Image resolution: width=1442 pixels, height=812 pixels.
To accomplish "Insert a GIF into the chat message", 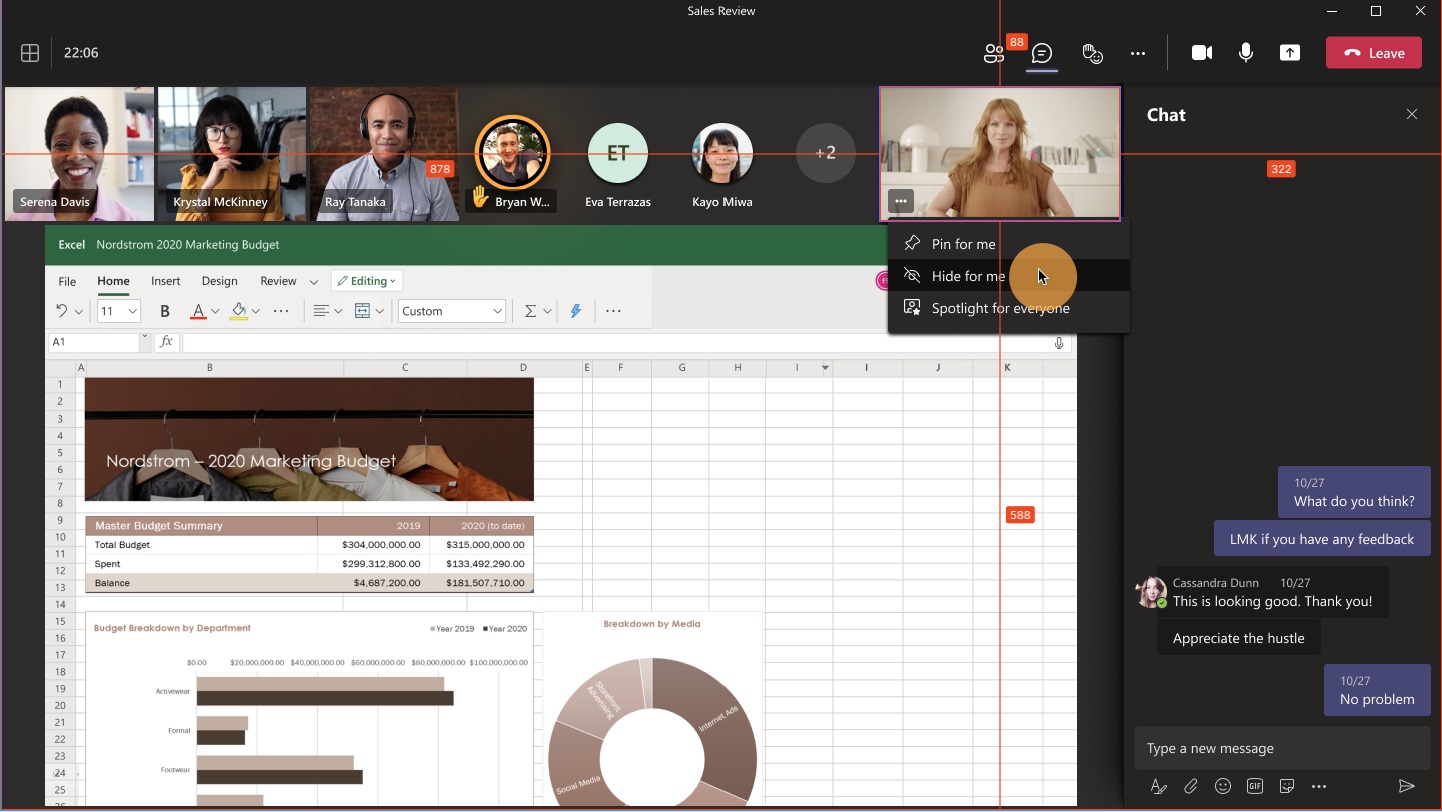I will tap(1255, 786).
